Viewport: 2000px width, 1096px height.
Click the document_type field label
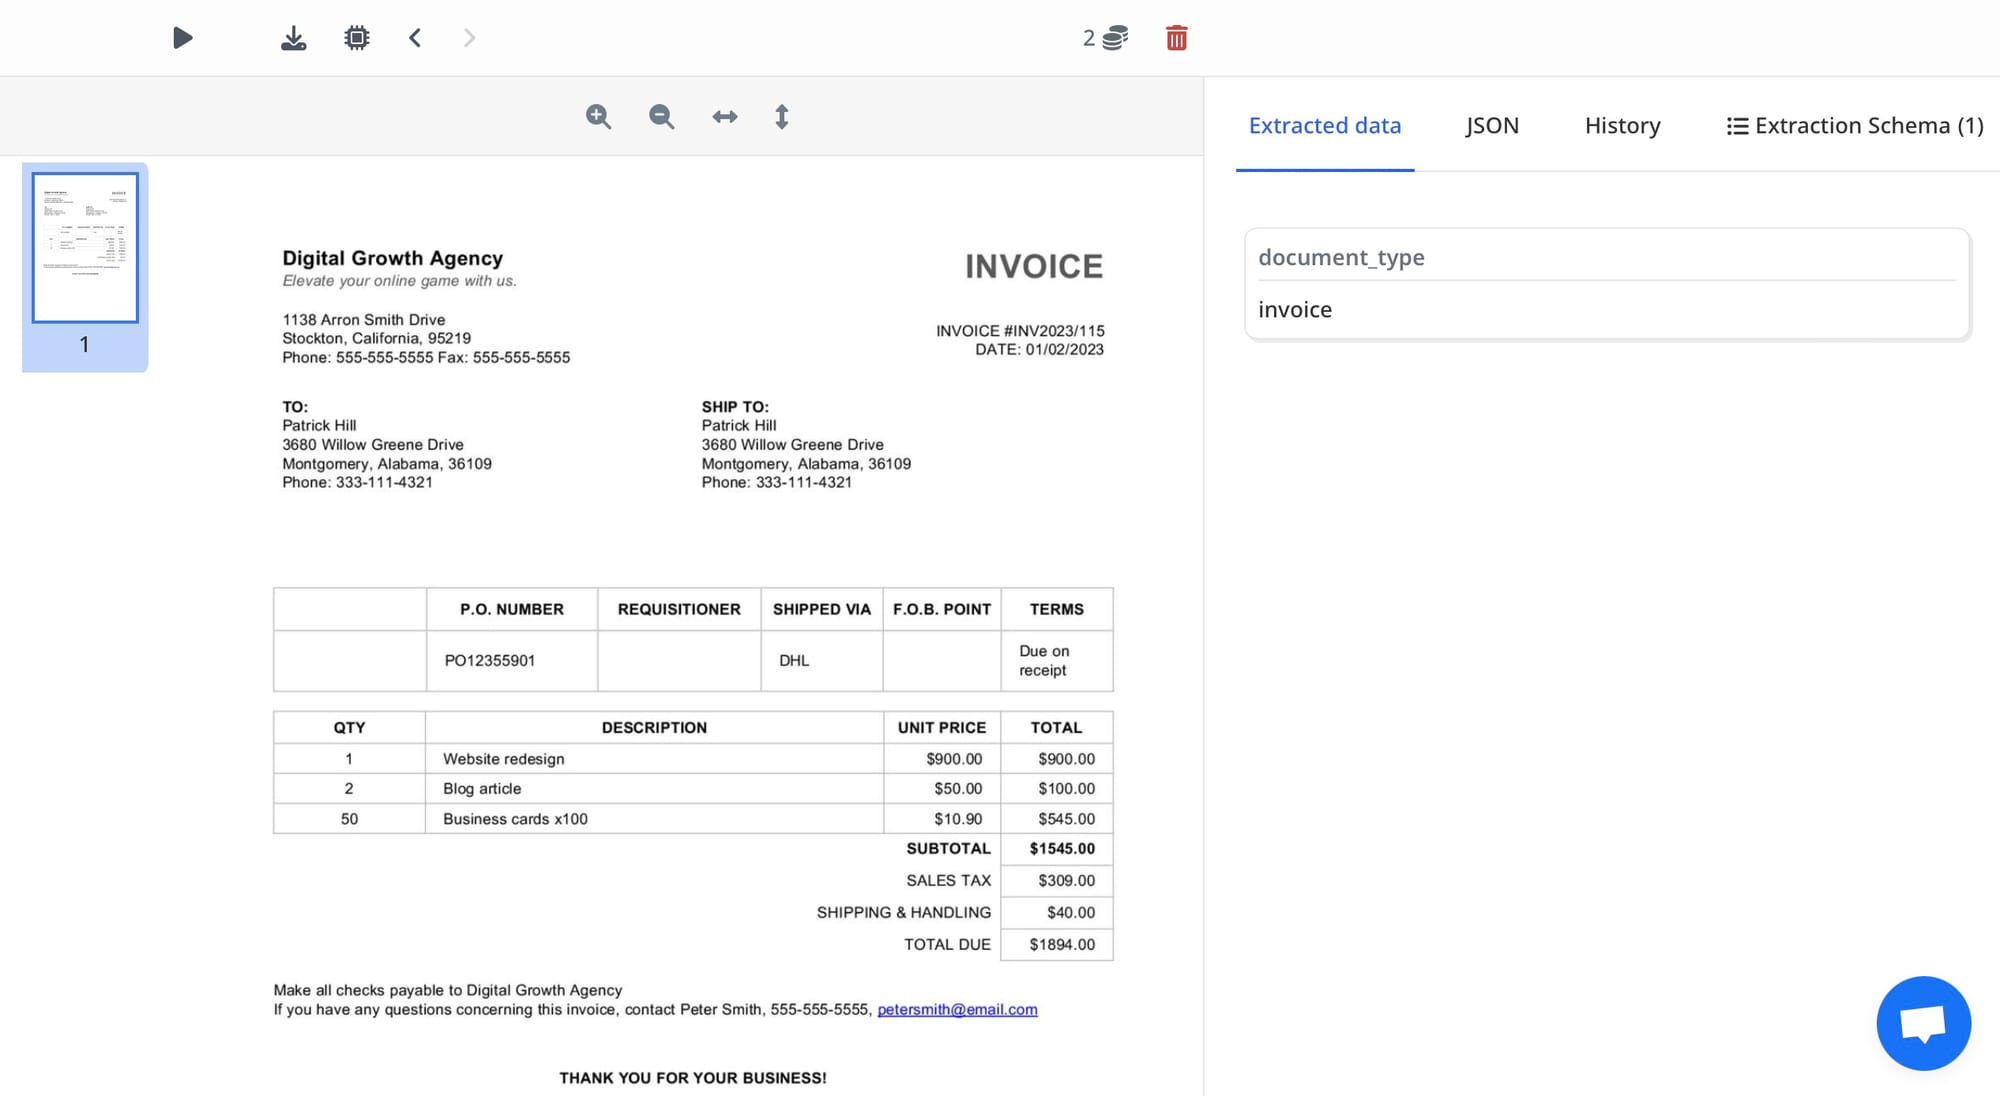1341,257
